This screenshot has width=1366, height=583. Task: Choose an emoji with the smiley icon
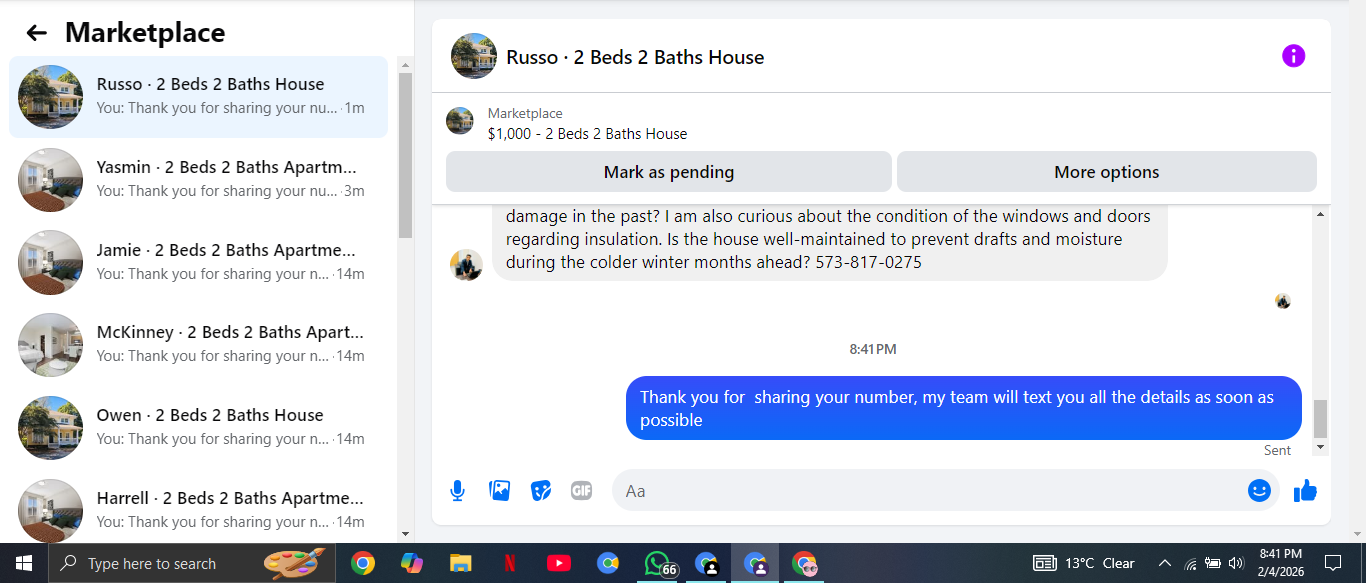1259,491
